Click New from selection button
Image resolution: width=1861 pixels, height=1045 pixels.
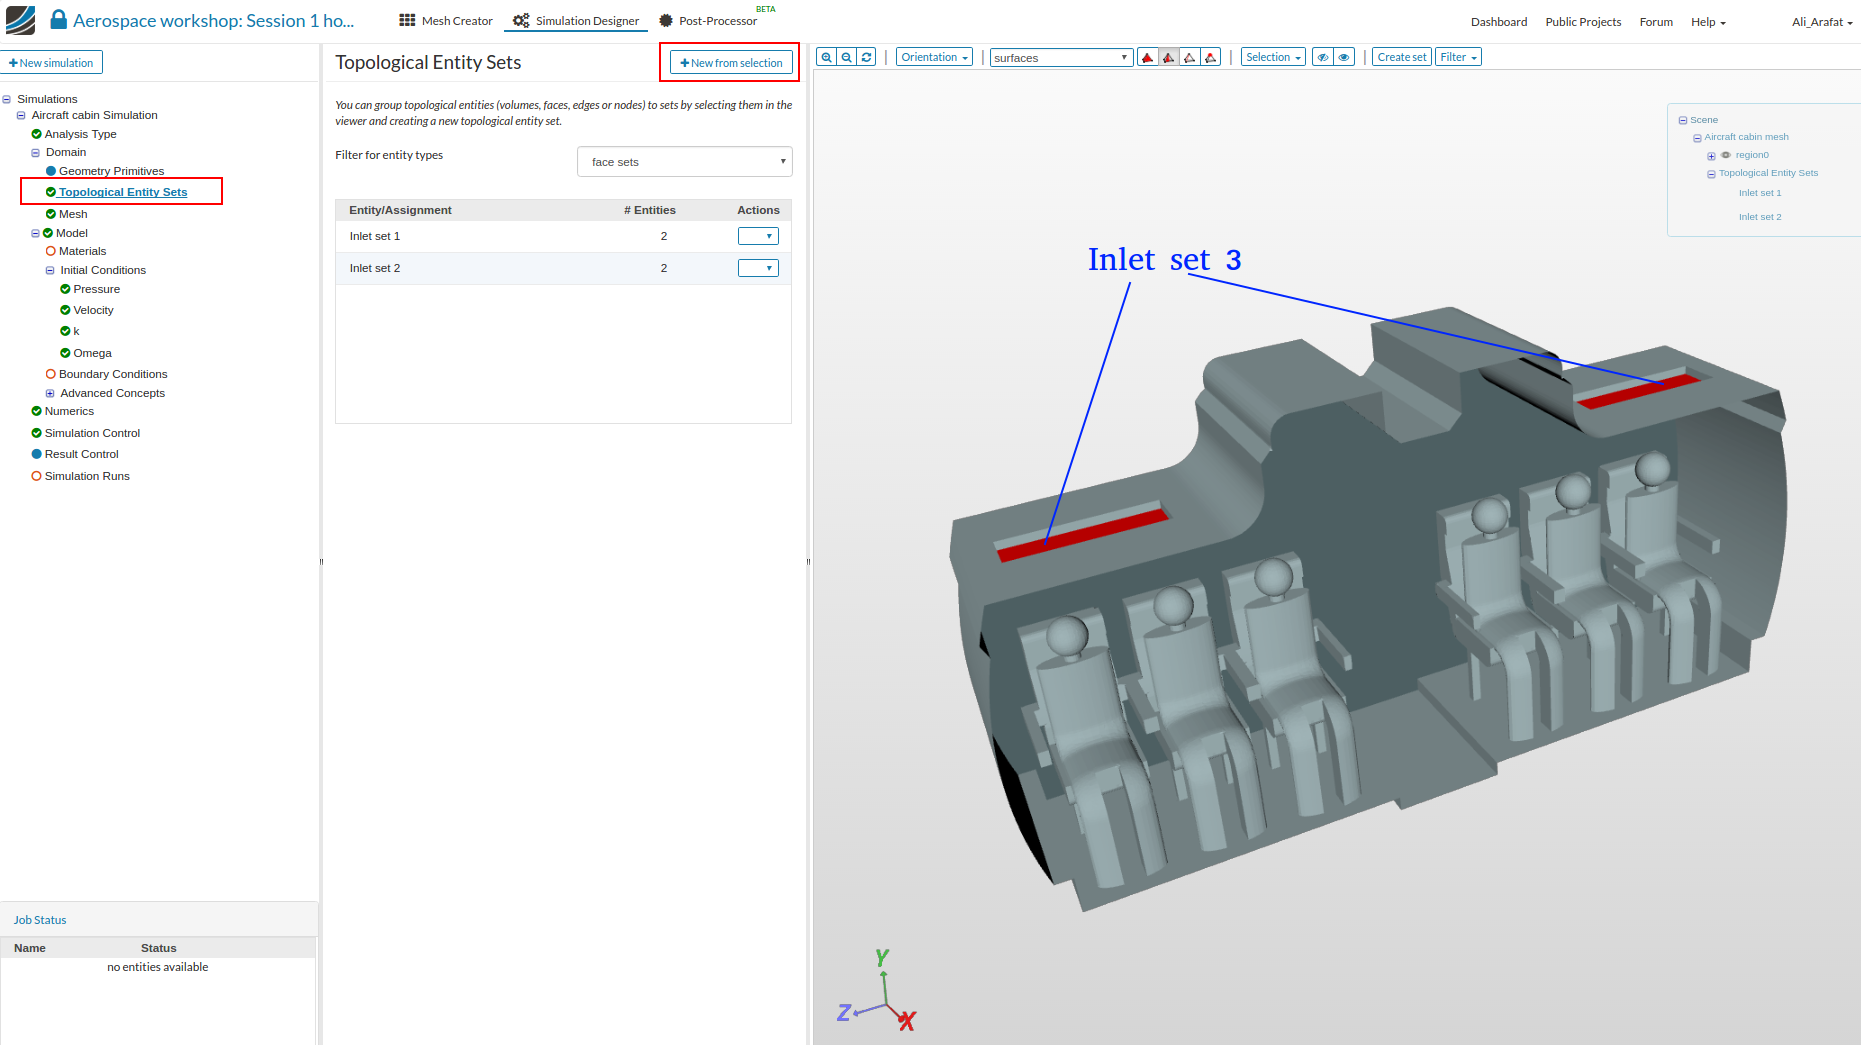point(731,63)
